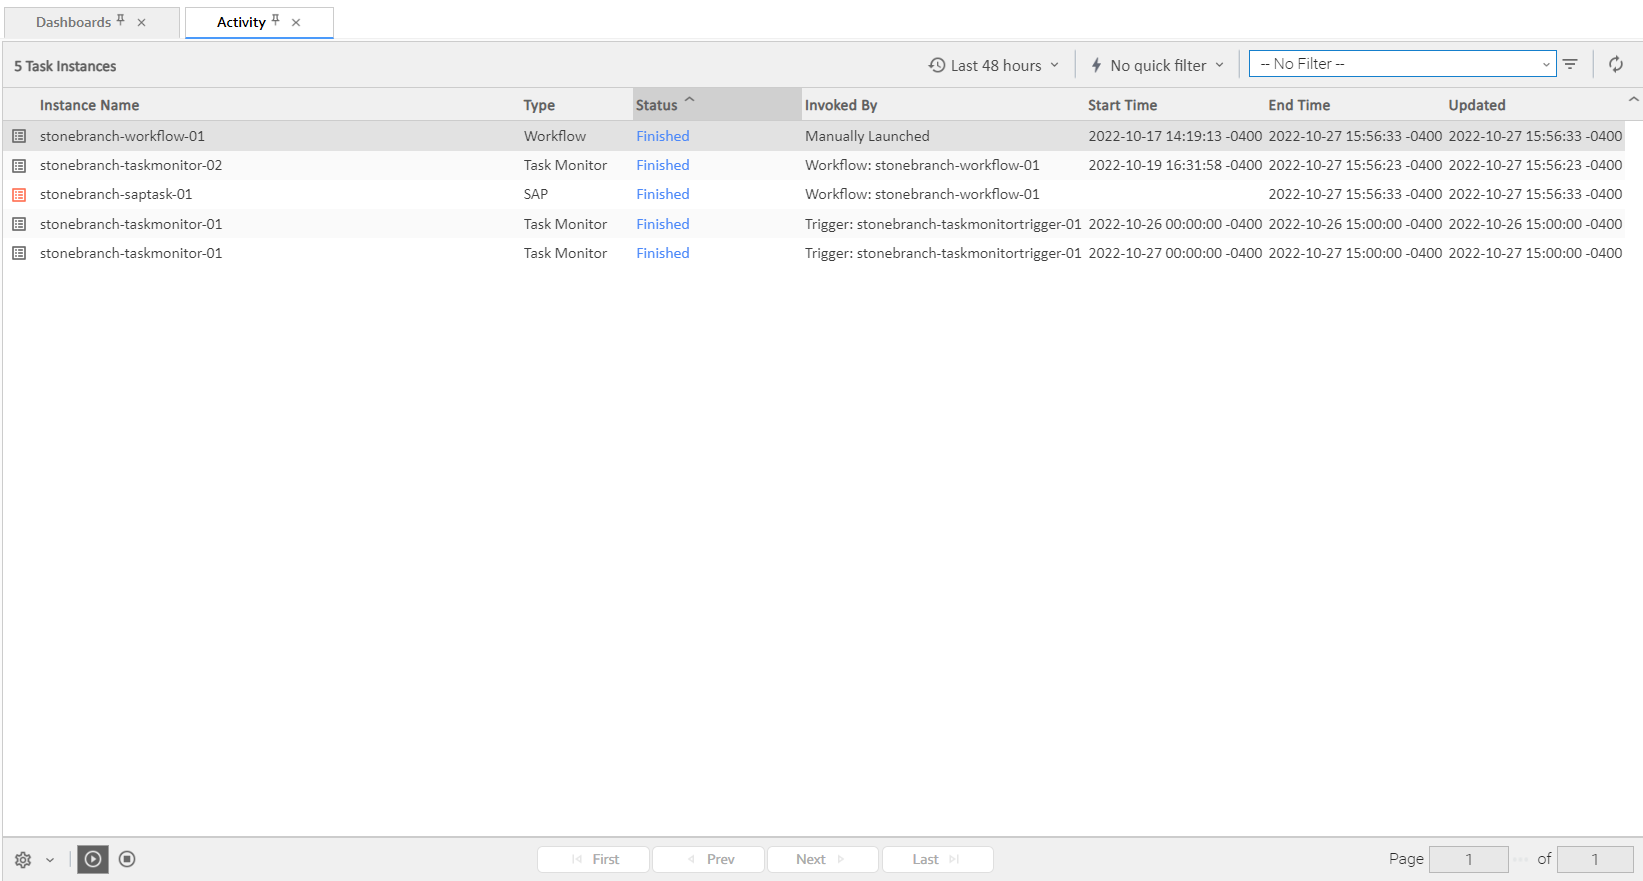This screenshot has height=881, width=1643.
Task: Click row icon for stonebranch-taskmonitor-02
Action: 19,166
